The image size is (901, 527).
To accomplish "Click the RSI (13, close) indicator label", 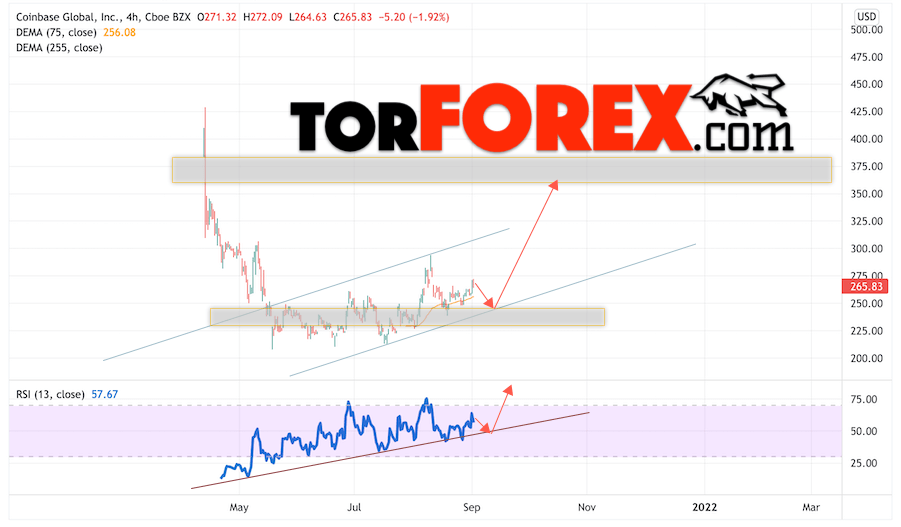I will point(50,394).
